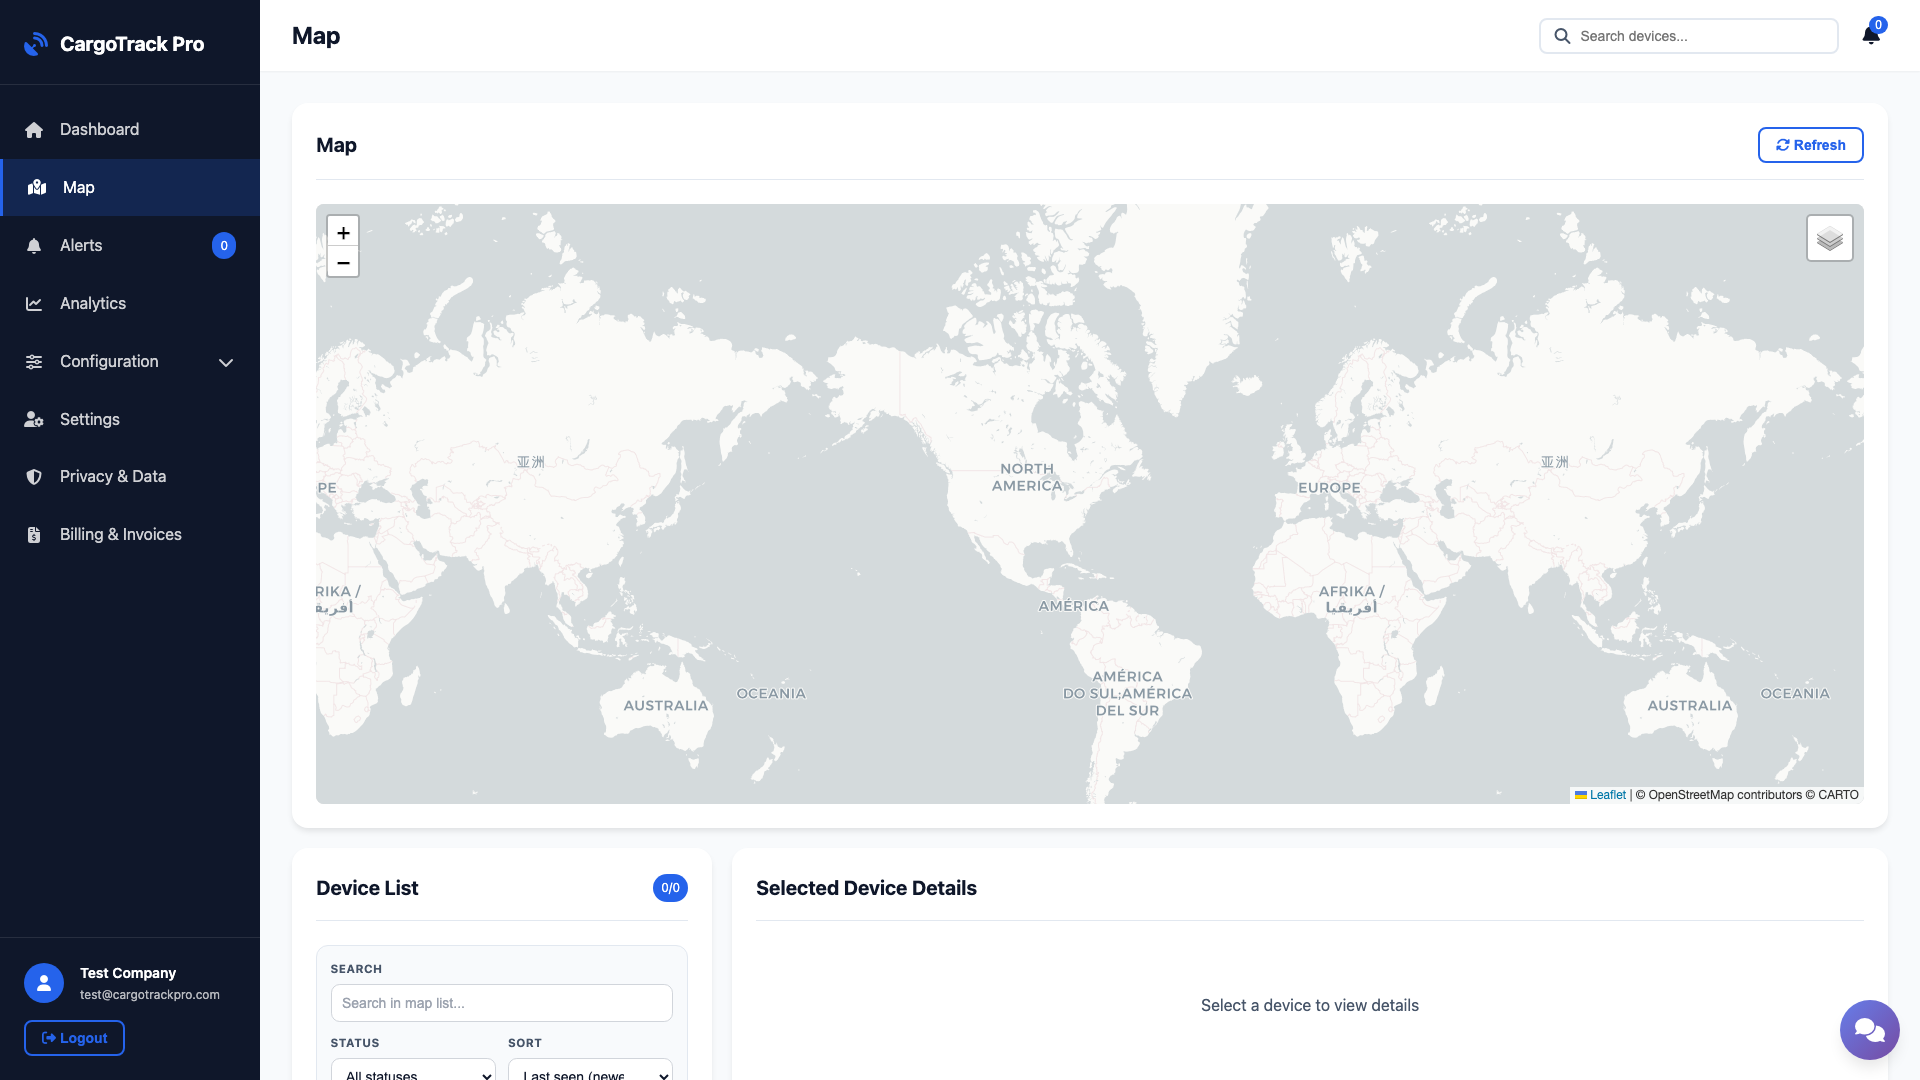Open Settings from the sidebar
The width and height of the screenshot is (1920, 1080).
point(89,419)
